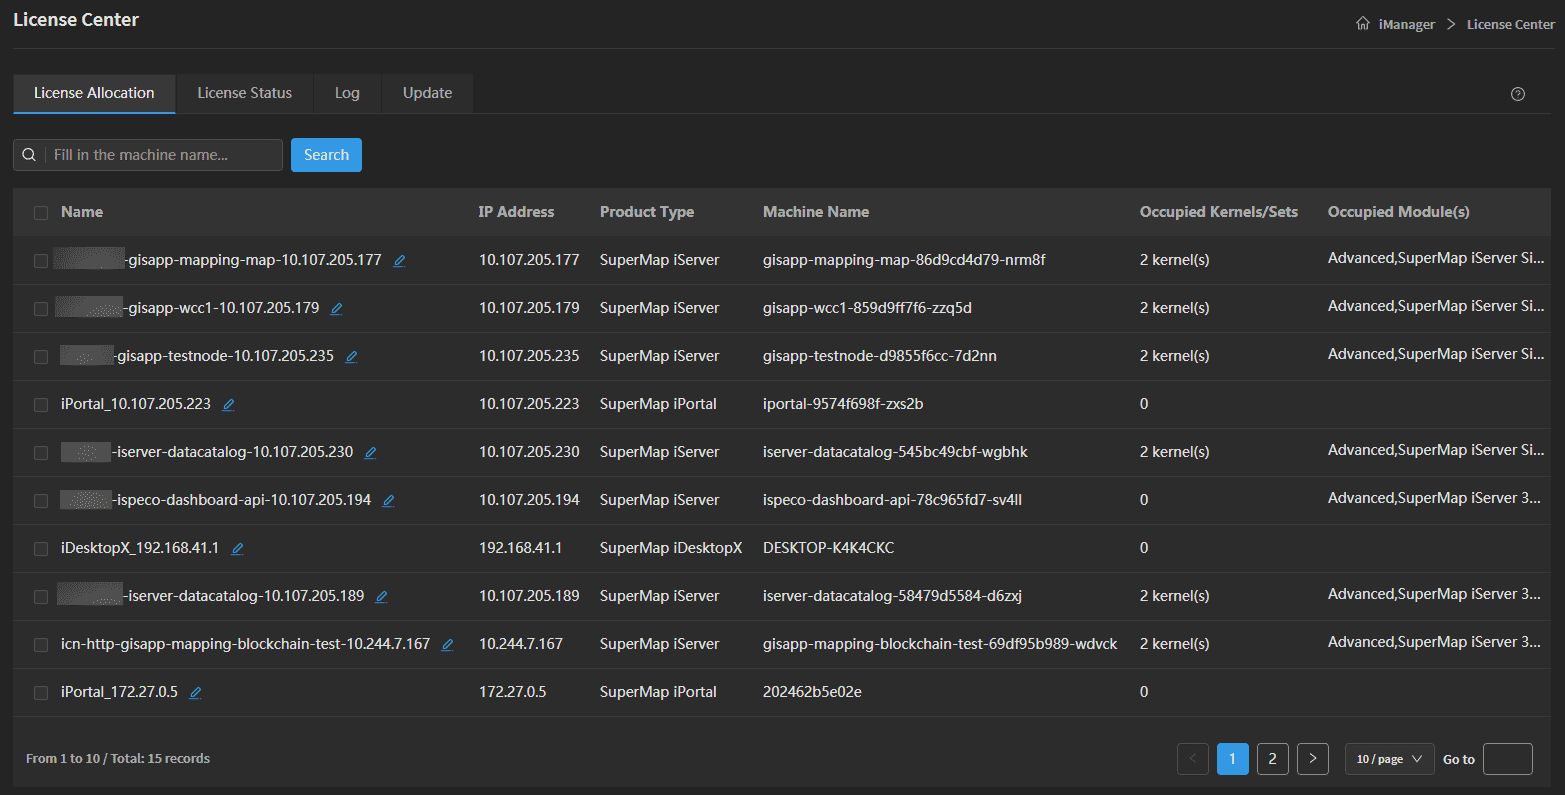
Task: Edit the ispeco-dashboard-api entry name
Action: click(x=388, y=501)
